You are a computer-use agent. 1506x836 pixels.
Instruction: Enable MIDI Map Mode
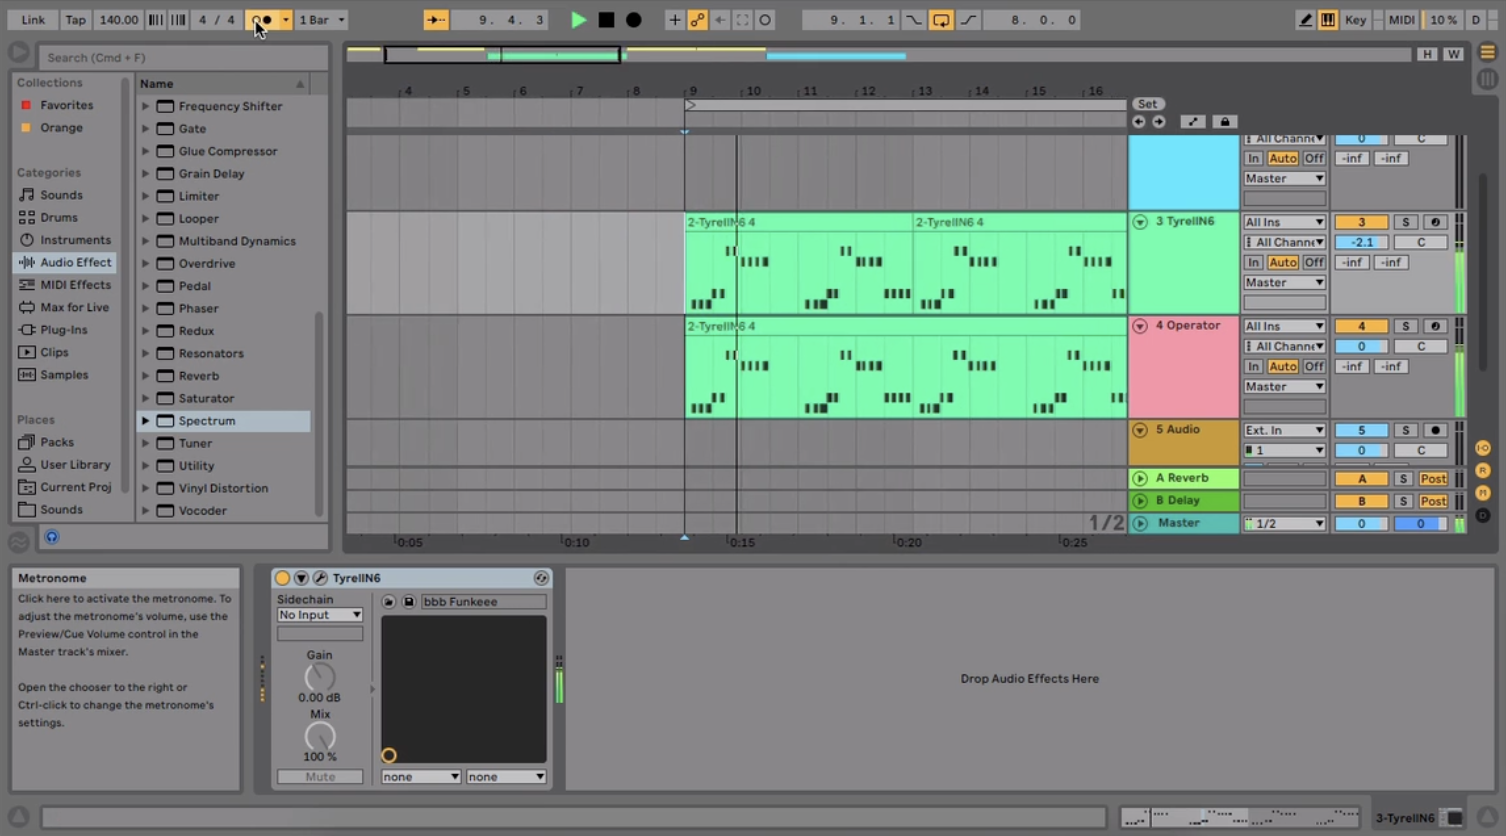(x=1401, y=20)
